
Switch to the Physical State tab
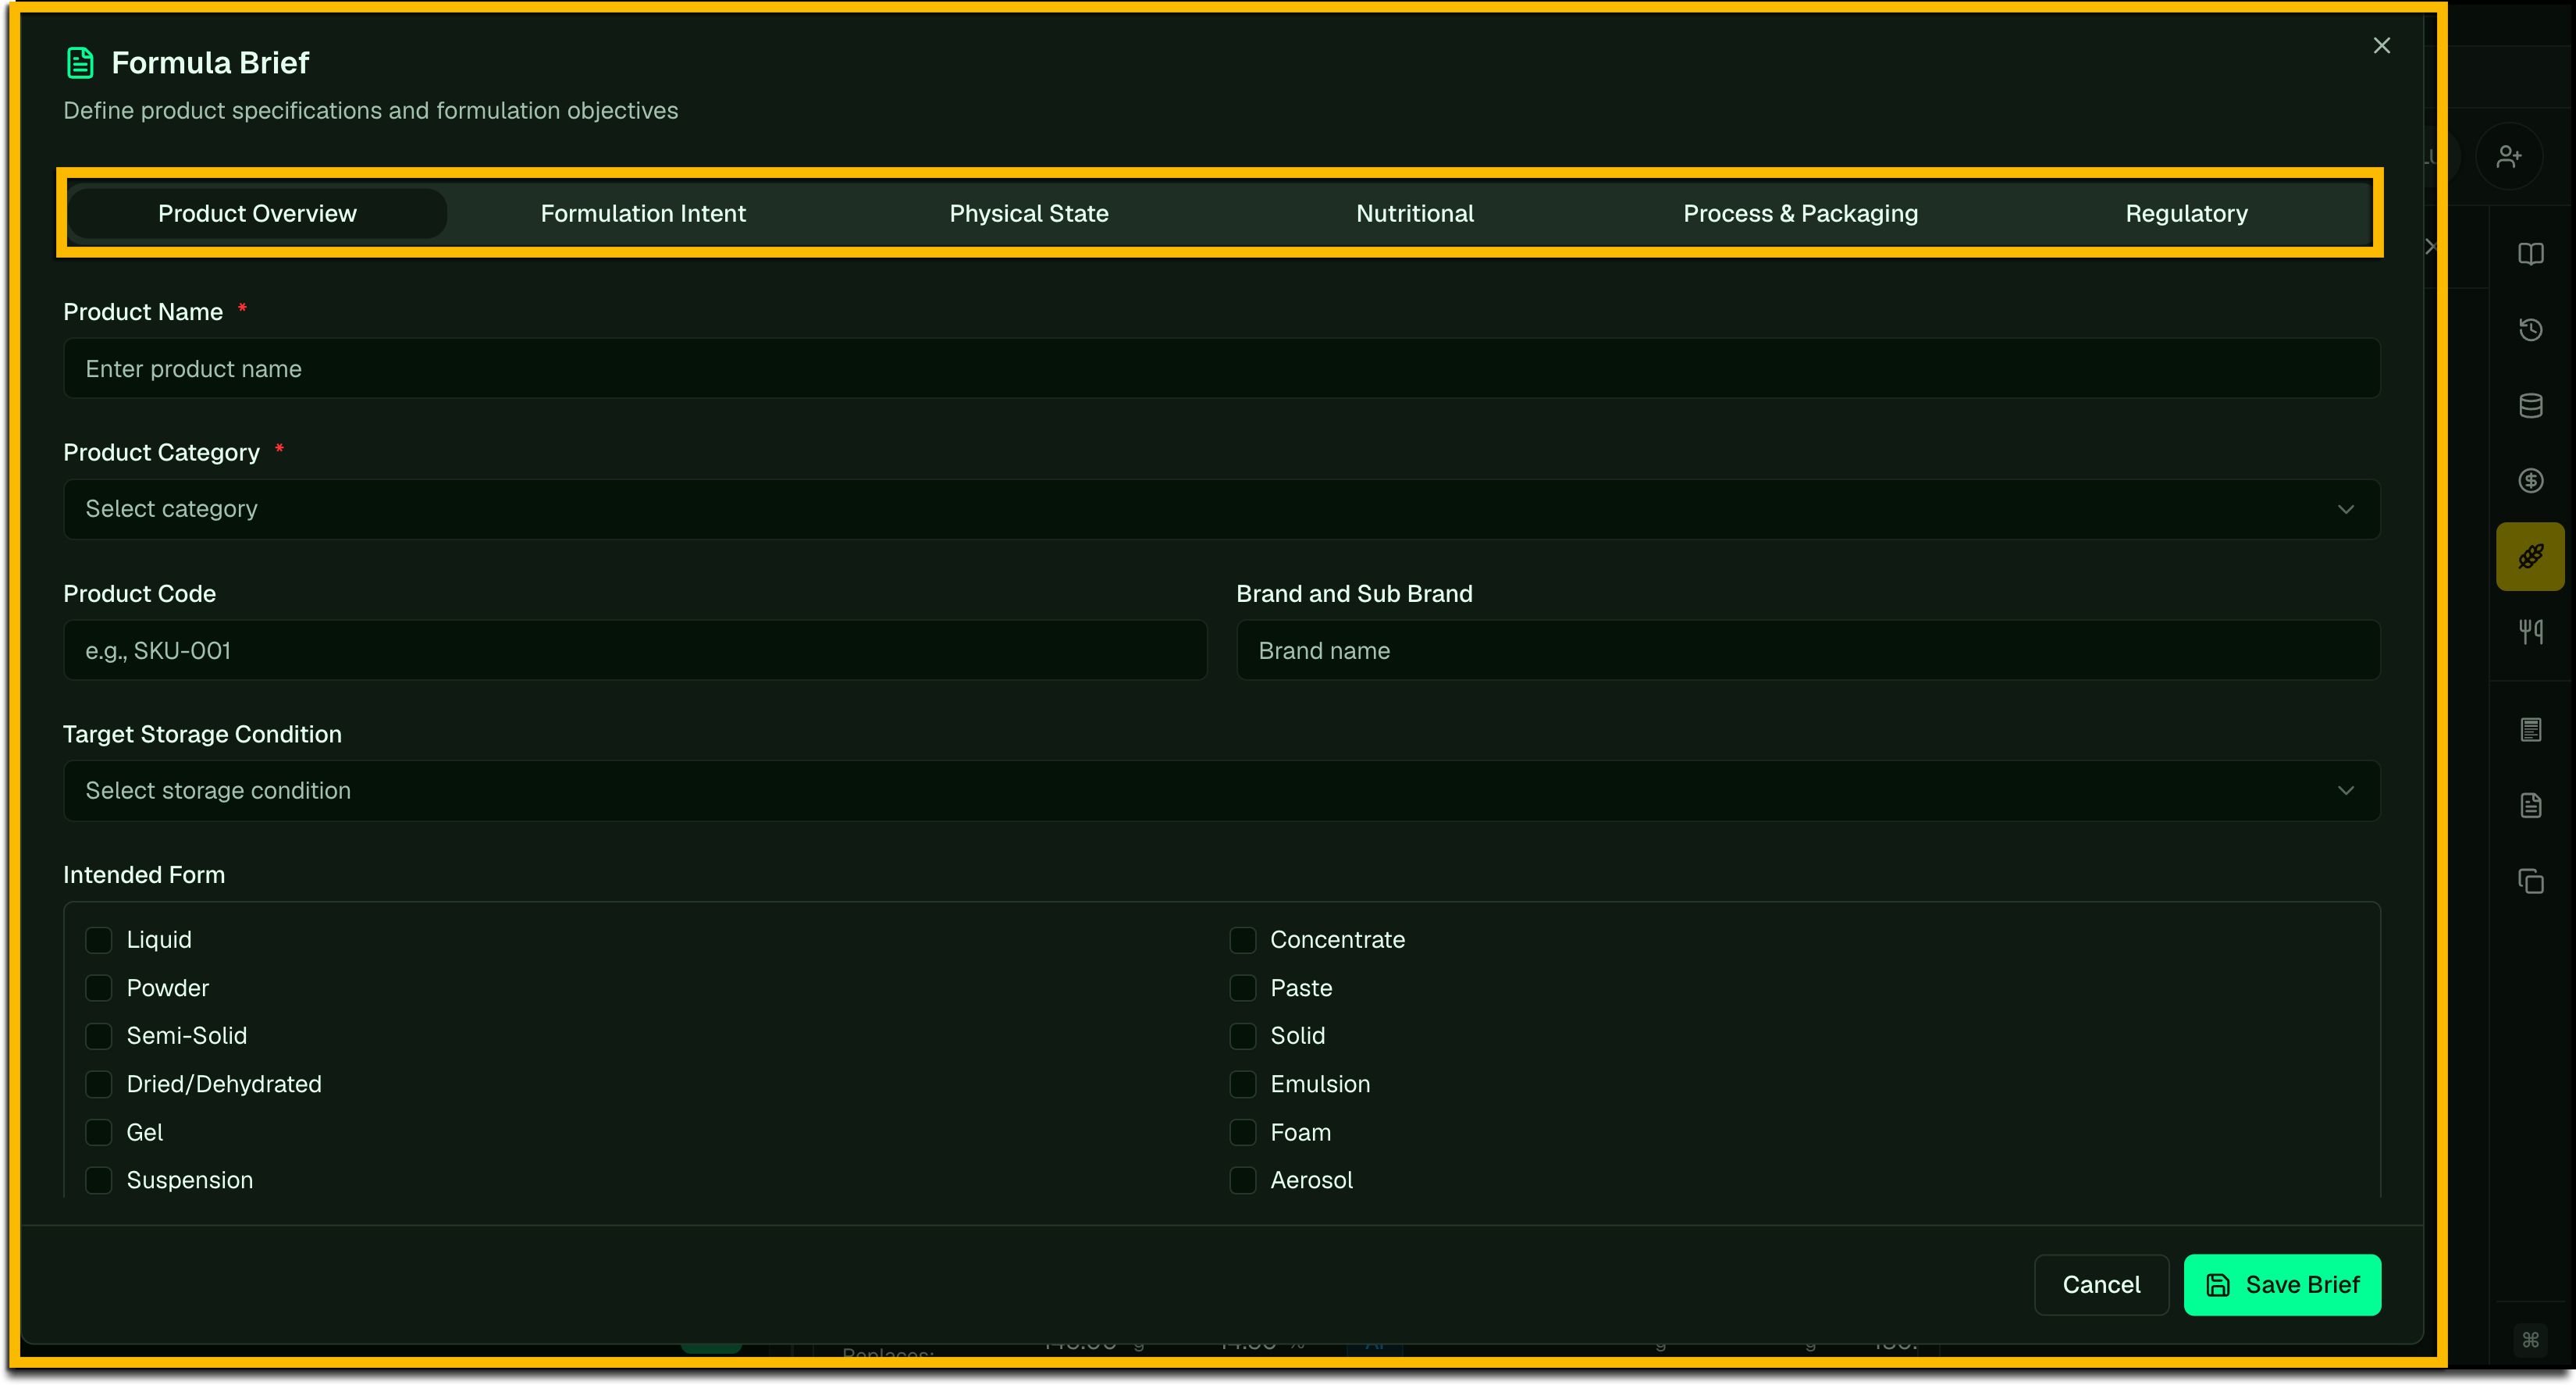click(x=1029, y=213)
